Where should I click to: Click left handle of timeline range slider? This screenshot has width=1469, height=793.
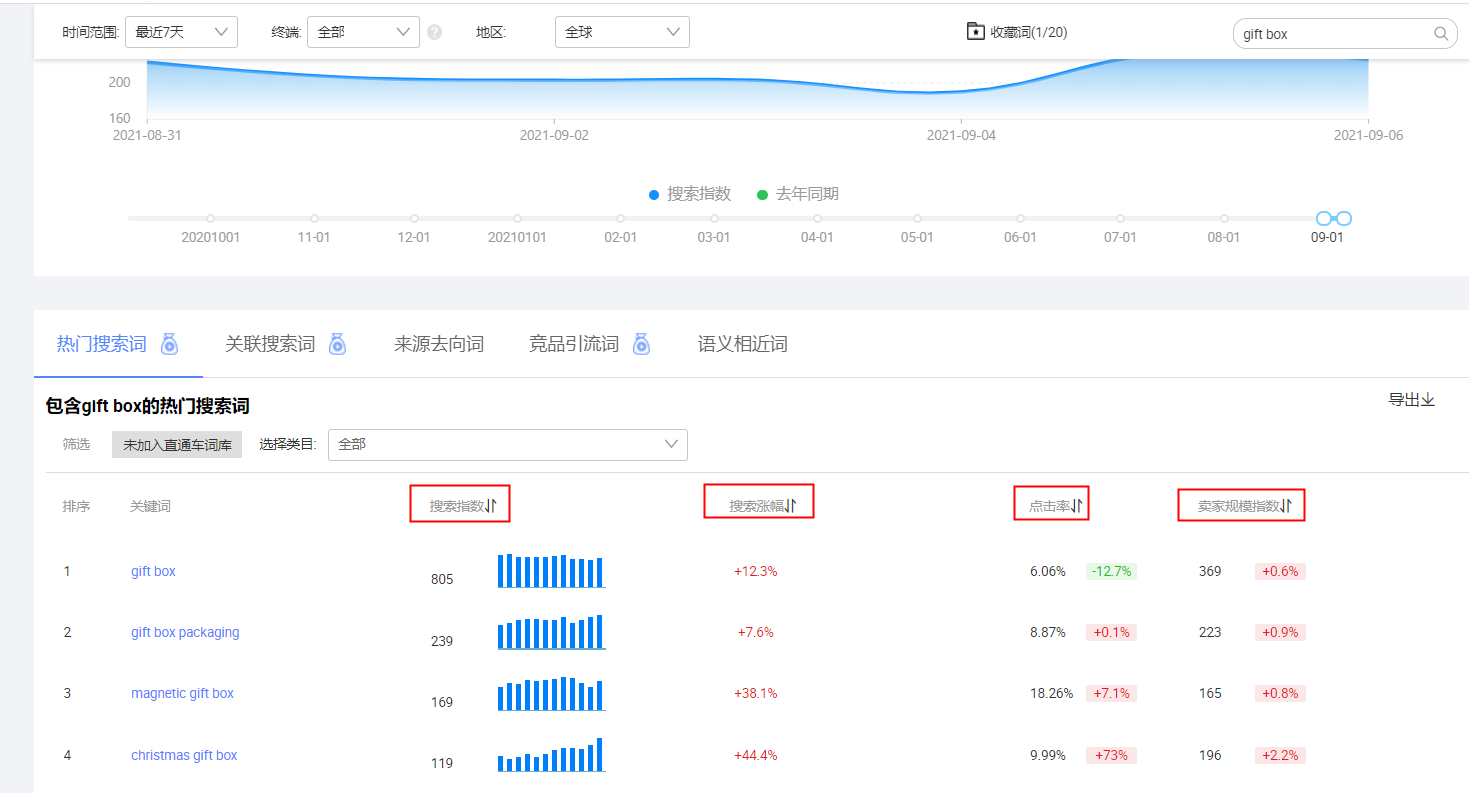[1324, 218]
